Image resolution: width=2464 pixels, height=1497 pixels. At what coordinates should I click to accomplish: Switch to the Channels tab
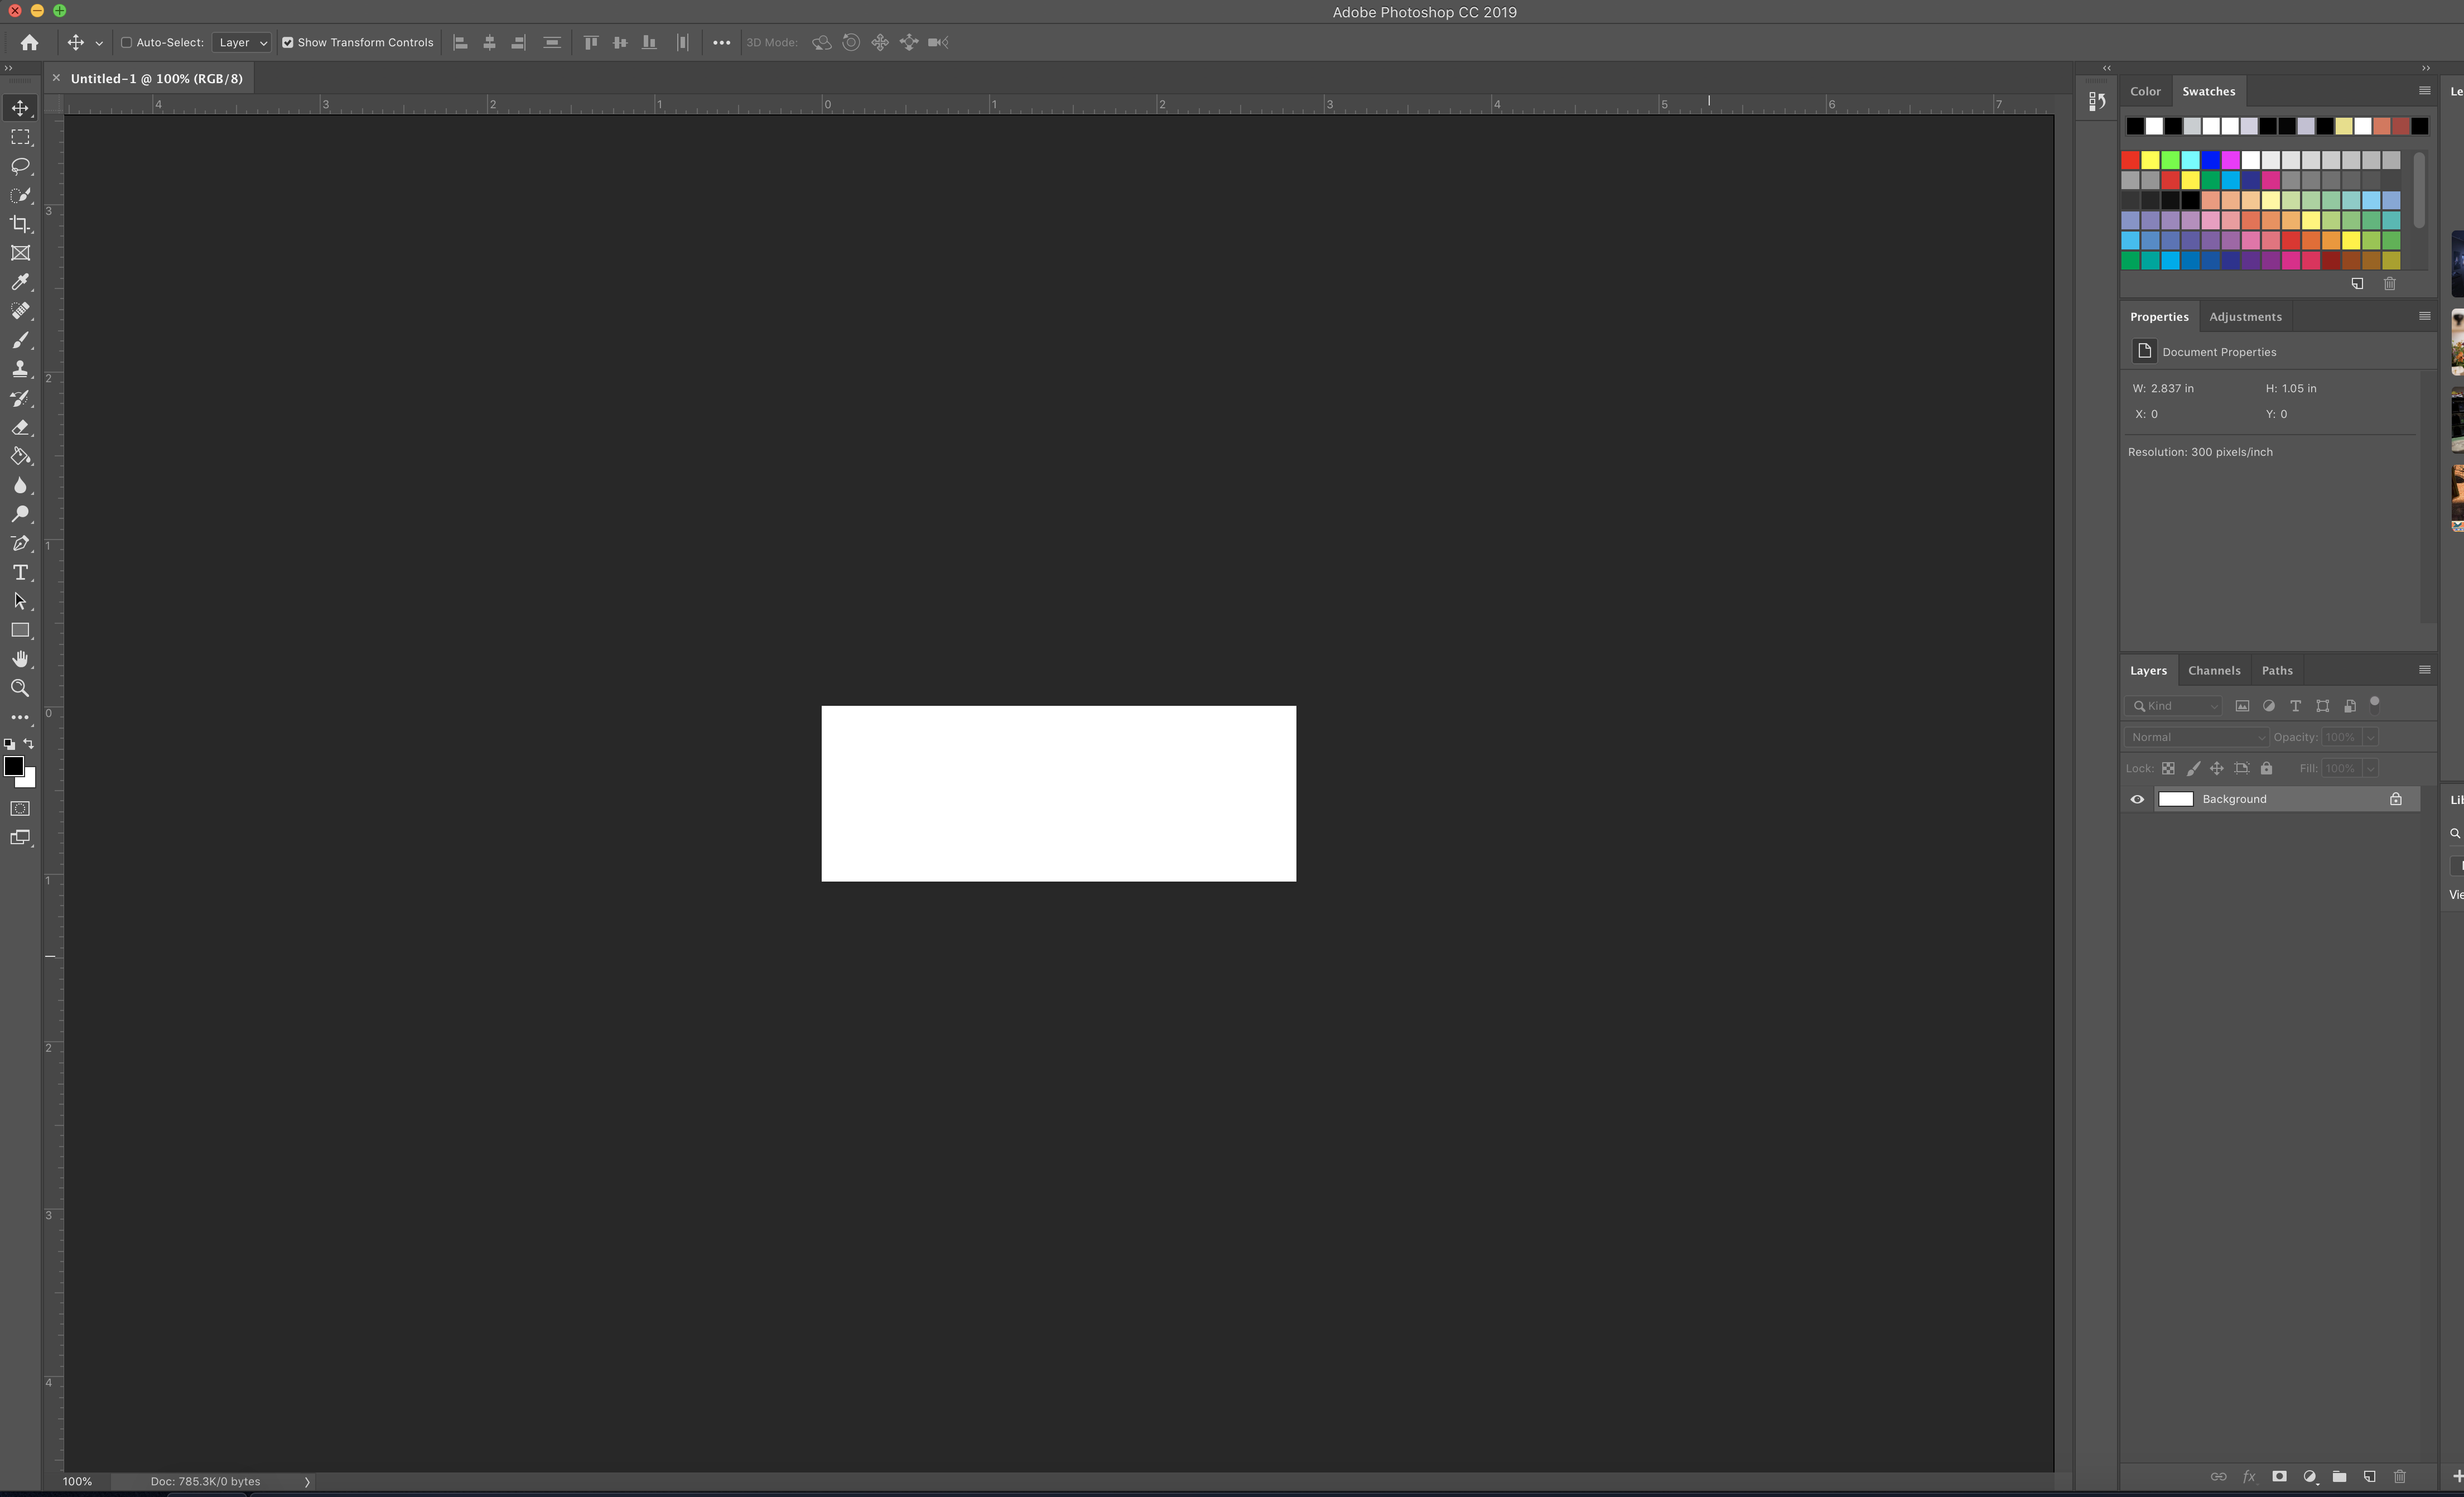click(x=2214, y=669)
